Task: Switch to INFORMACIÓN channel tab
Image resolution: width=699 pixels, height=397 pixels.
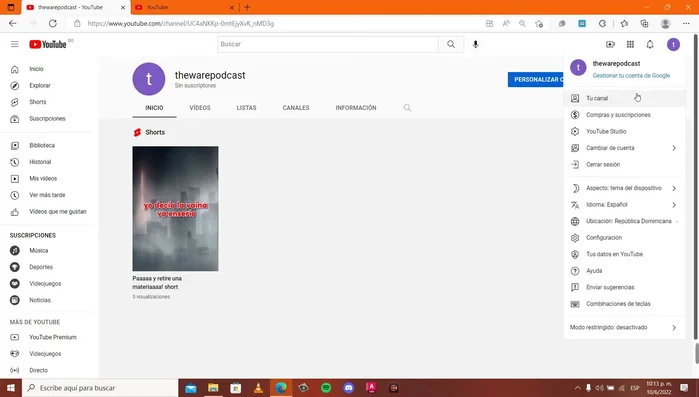Action: (x=356, y=108)
